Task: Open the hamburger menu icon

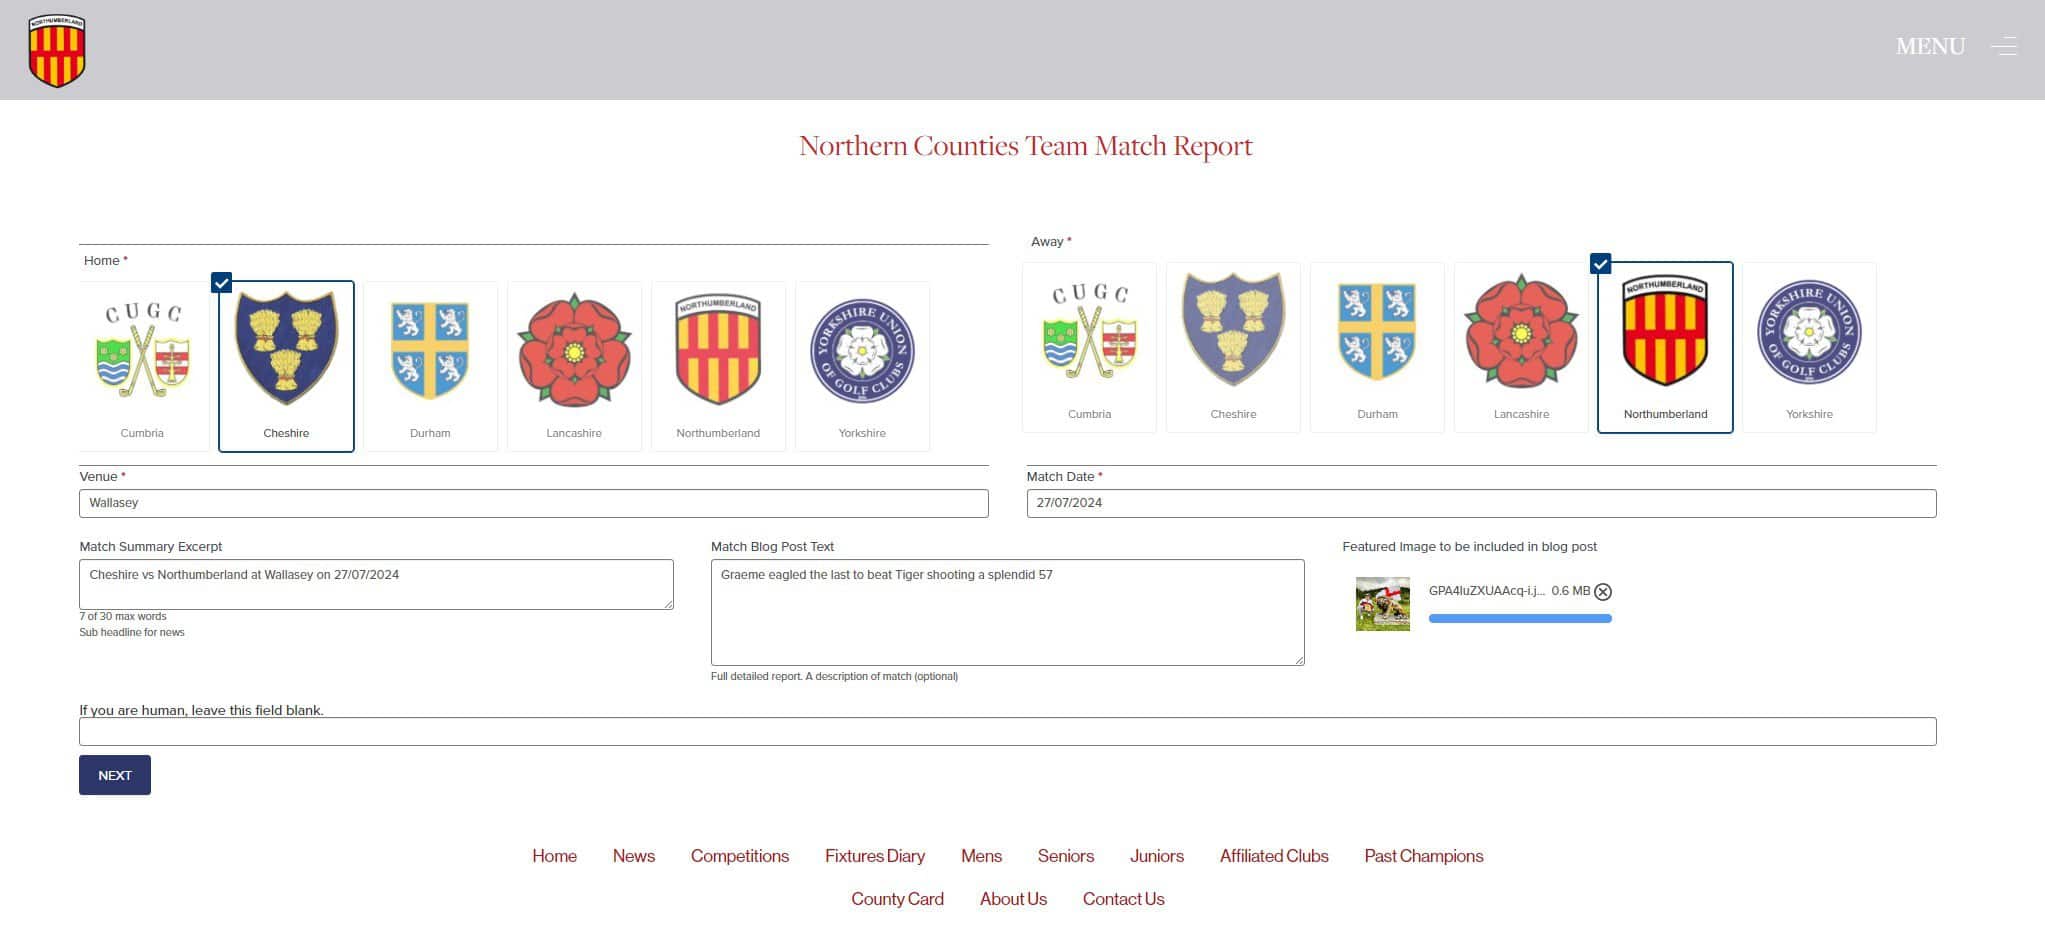Action: pos(2003,46)
